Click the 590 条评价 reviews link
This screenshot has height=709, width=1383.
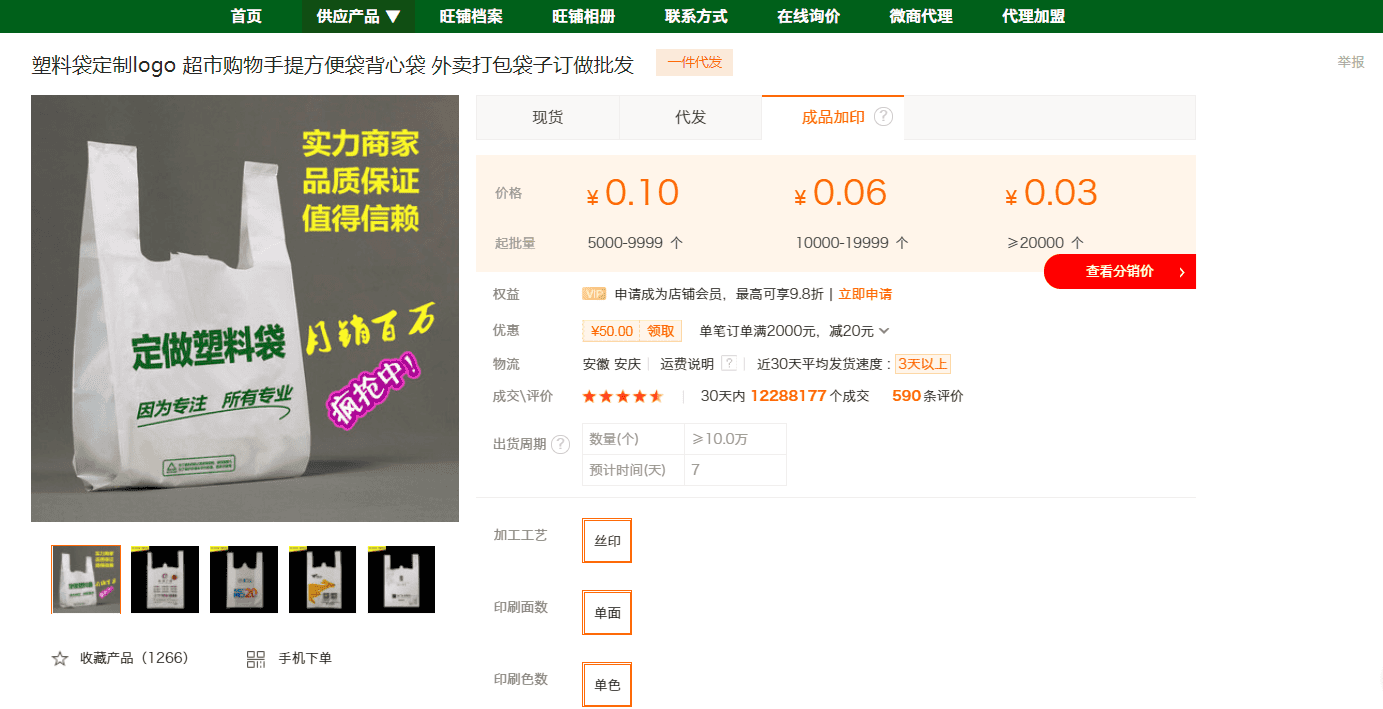[928, 396]
